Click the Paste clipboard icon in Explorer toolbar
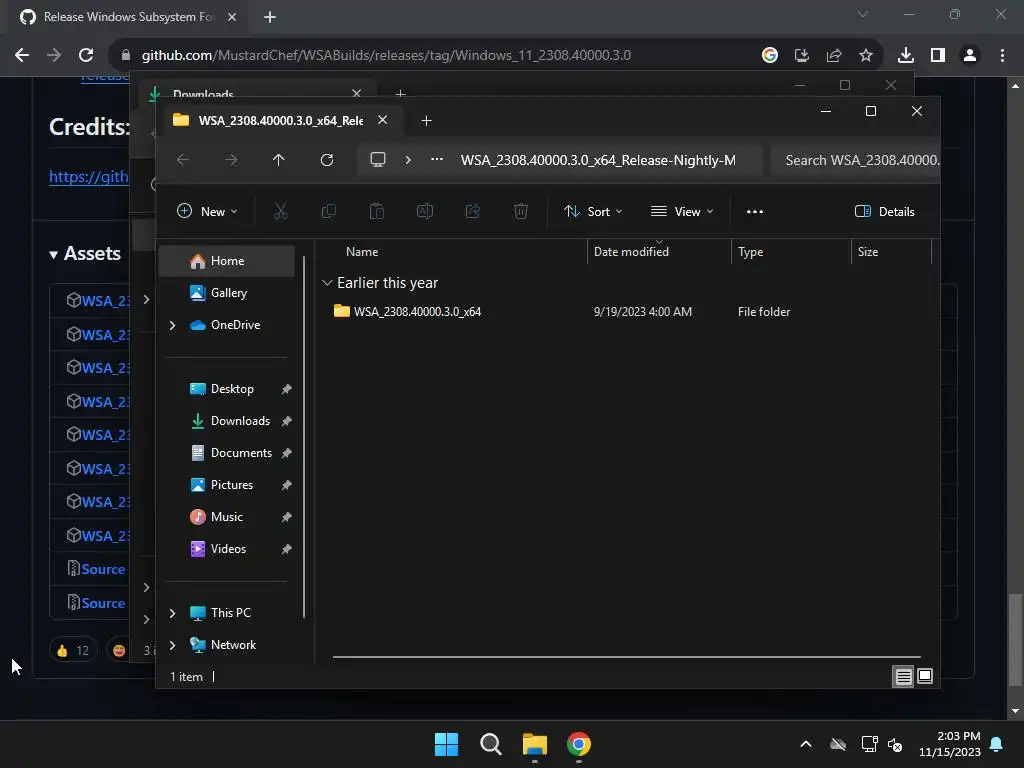Image resolution: width=1024 pixels, height=768 pixels. click(x=377, y=212)
